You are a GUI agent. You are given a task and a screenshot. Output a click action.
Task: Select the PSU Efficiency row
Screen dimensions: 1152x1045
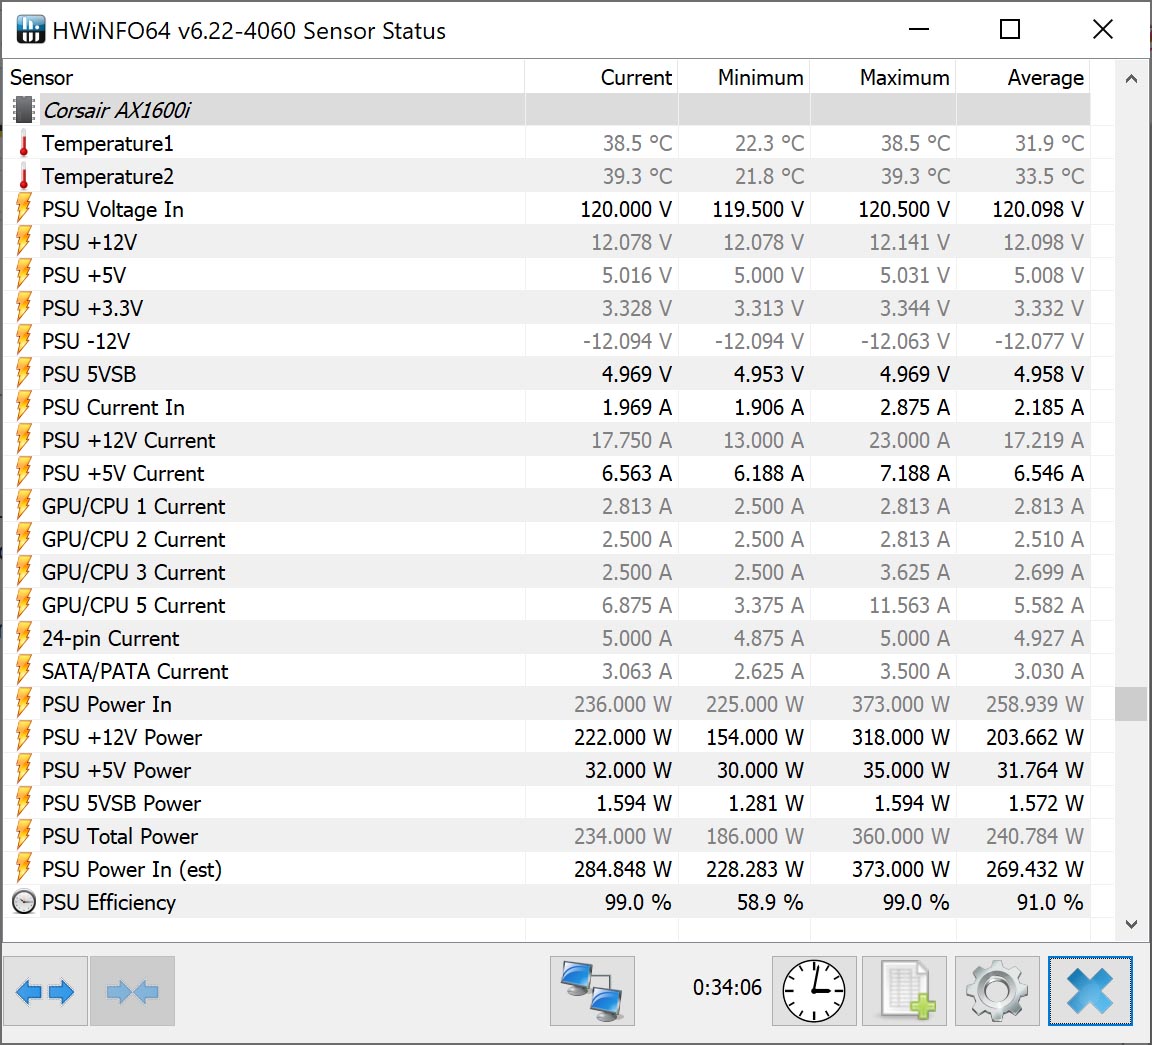(x=109, y=902)
